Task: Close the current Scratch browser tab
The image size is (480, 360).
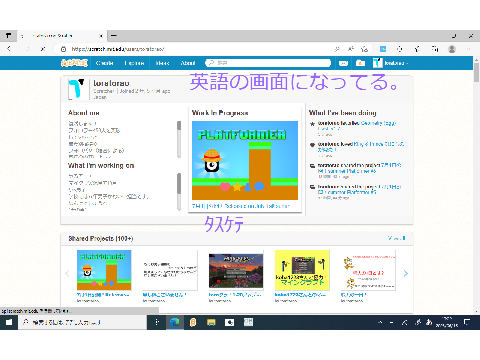Action: coord(101,36)
